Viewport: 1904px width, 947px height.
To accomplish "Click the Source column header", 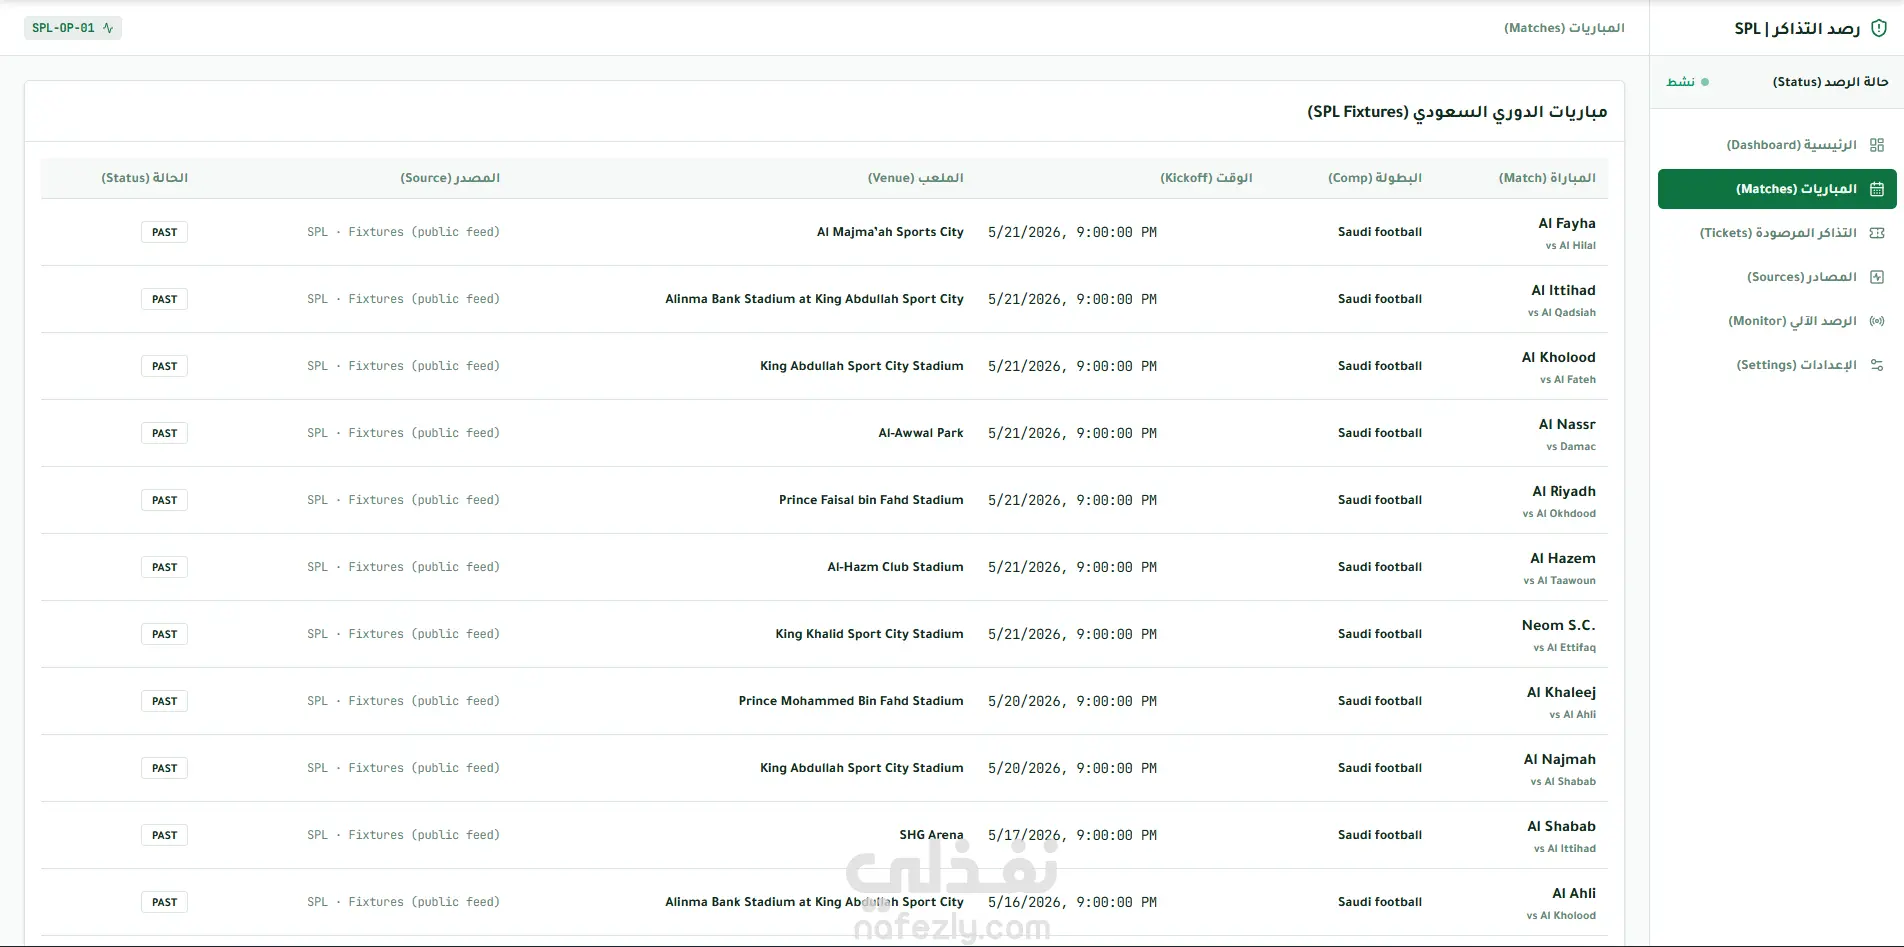I will click(x=450, y=178).
